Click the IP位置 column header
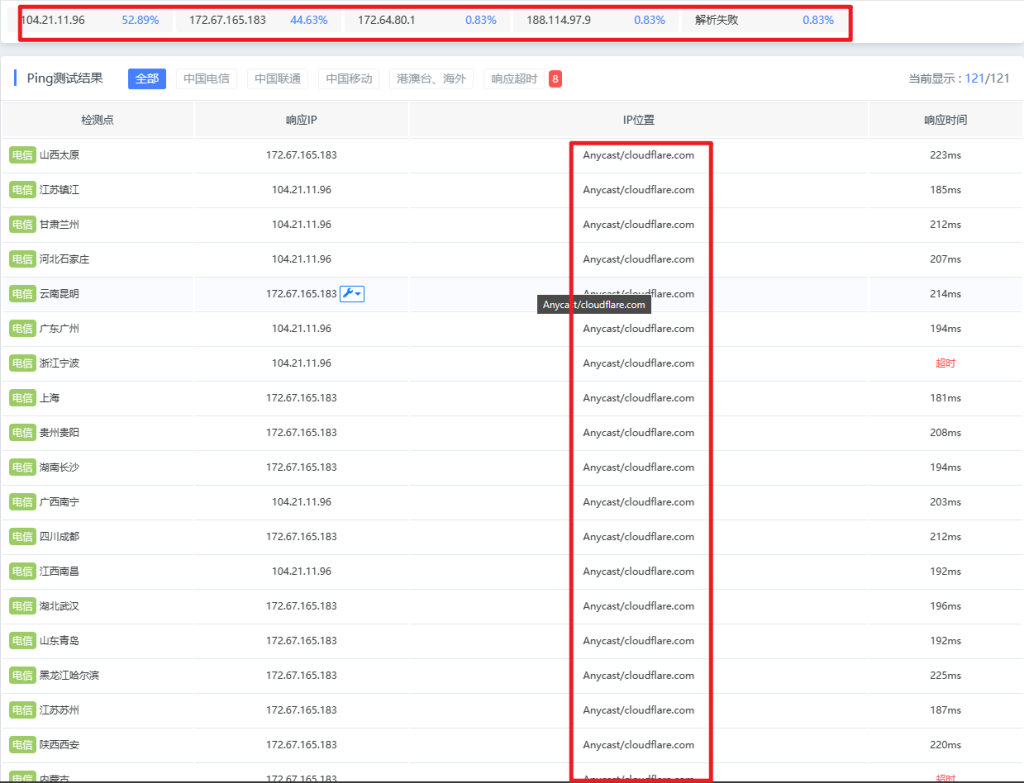The image size is (1024, 783). point(638,120)
